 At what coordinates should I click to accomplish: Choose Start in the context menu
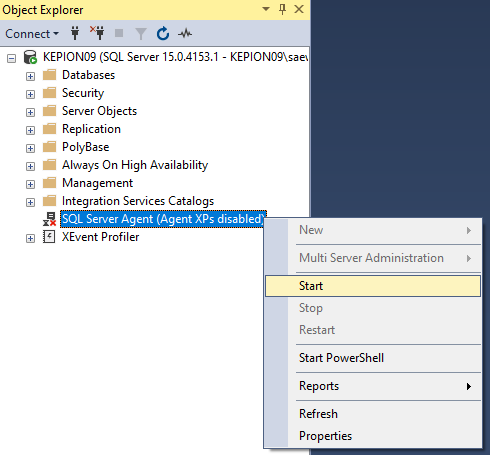[373, 286]
